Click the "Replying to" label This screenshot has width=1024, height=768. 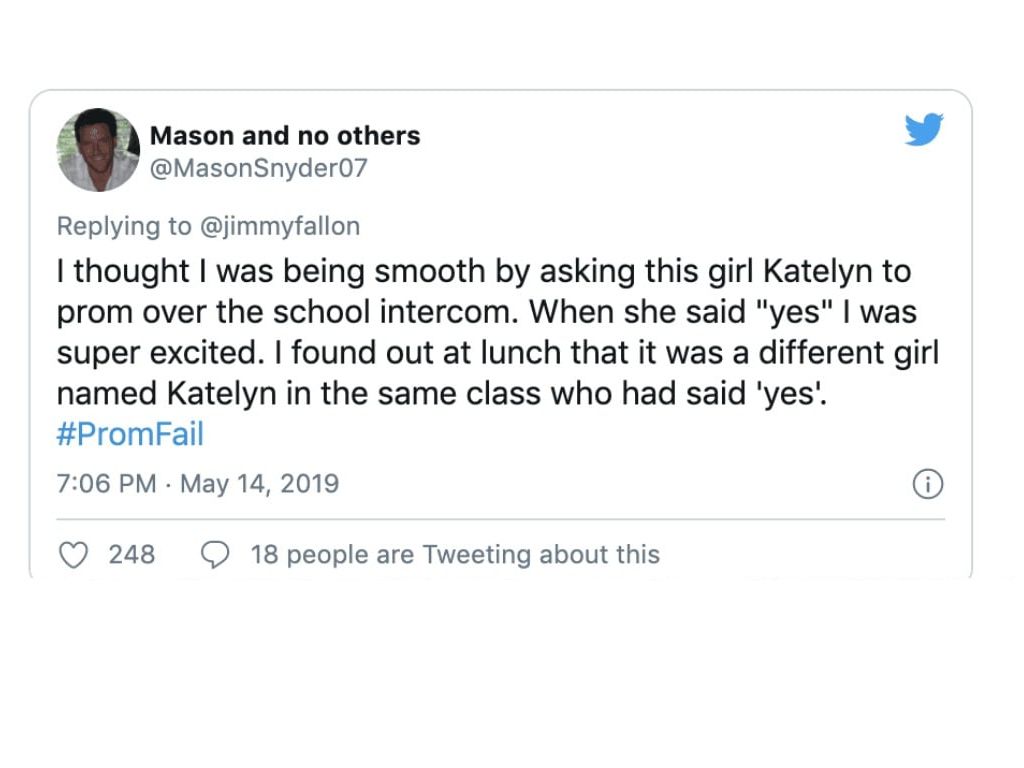(x=123, y=226)
